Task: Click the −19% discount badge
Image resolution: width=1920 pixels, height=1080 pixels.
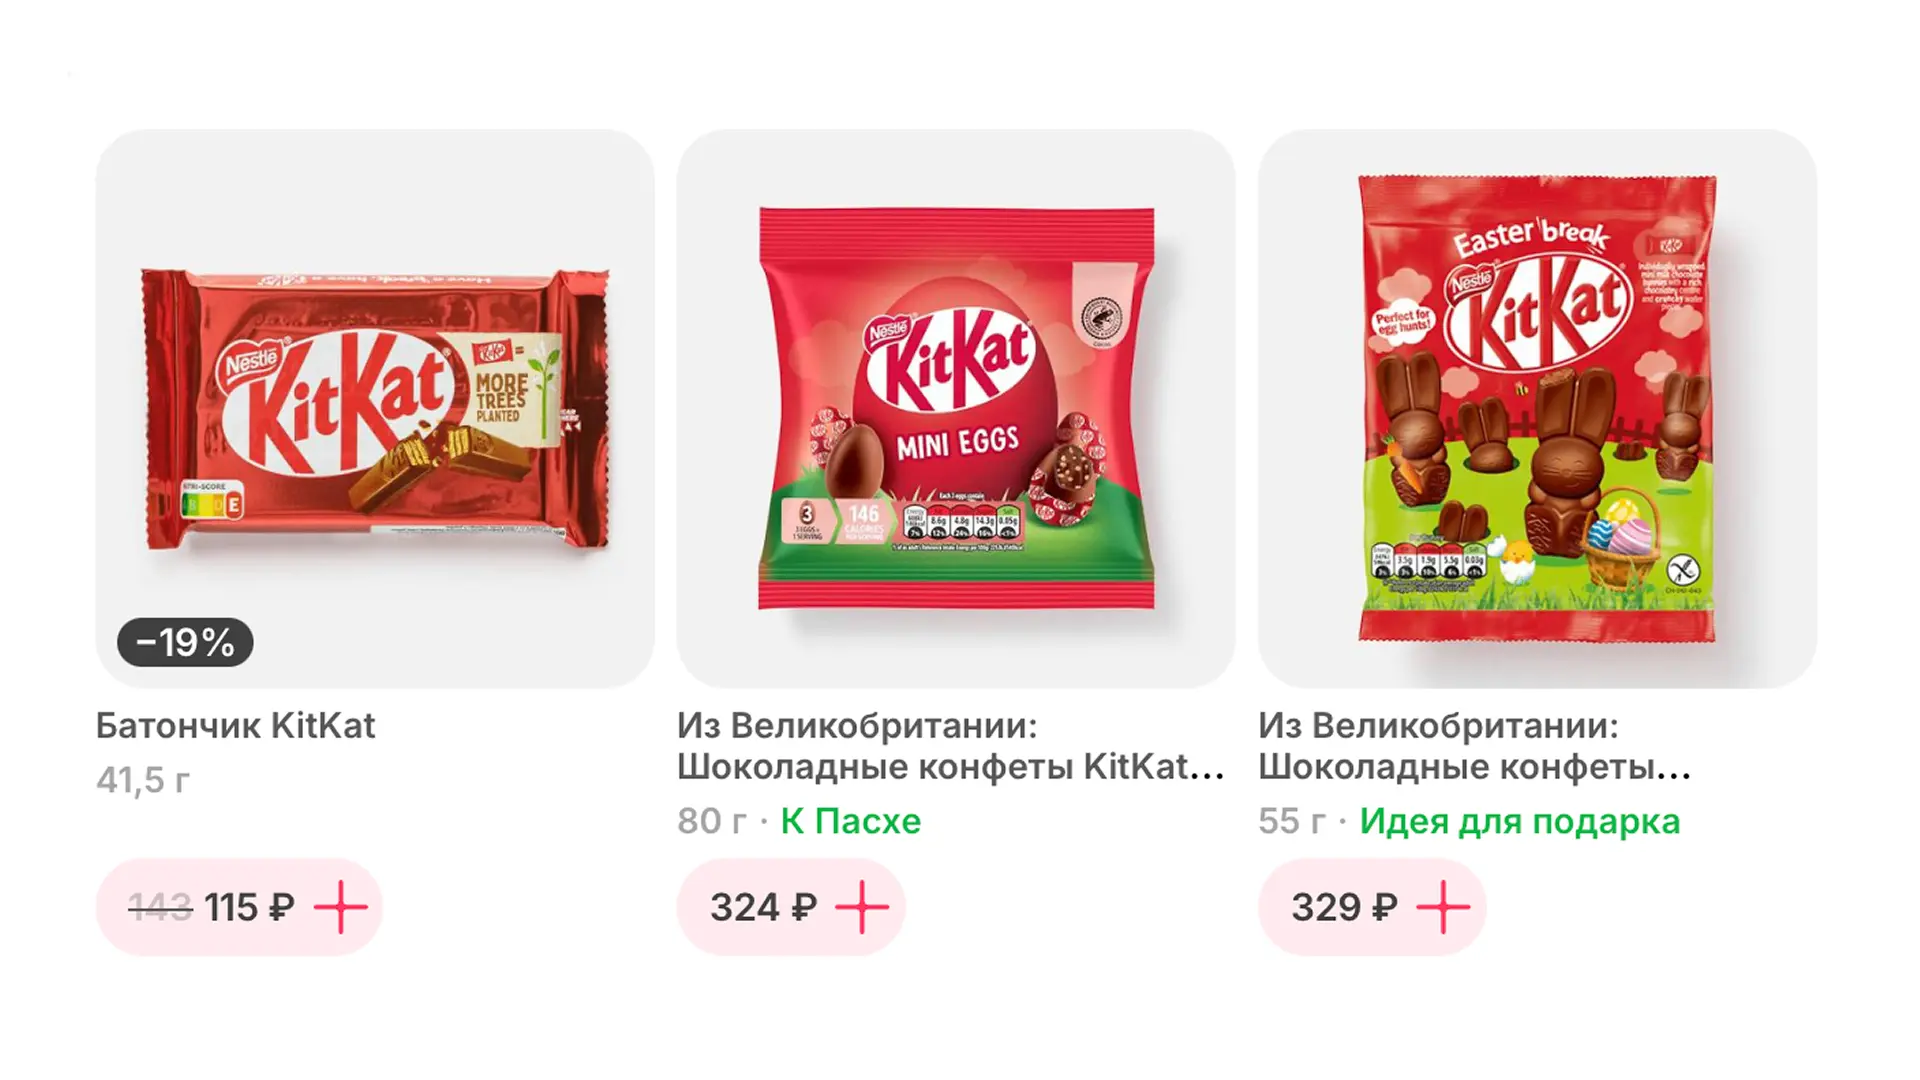Action: tap(185, 642)
